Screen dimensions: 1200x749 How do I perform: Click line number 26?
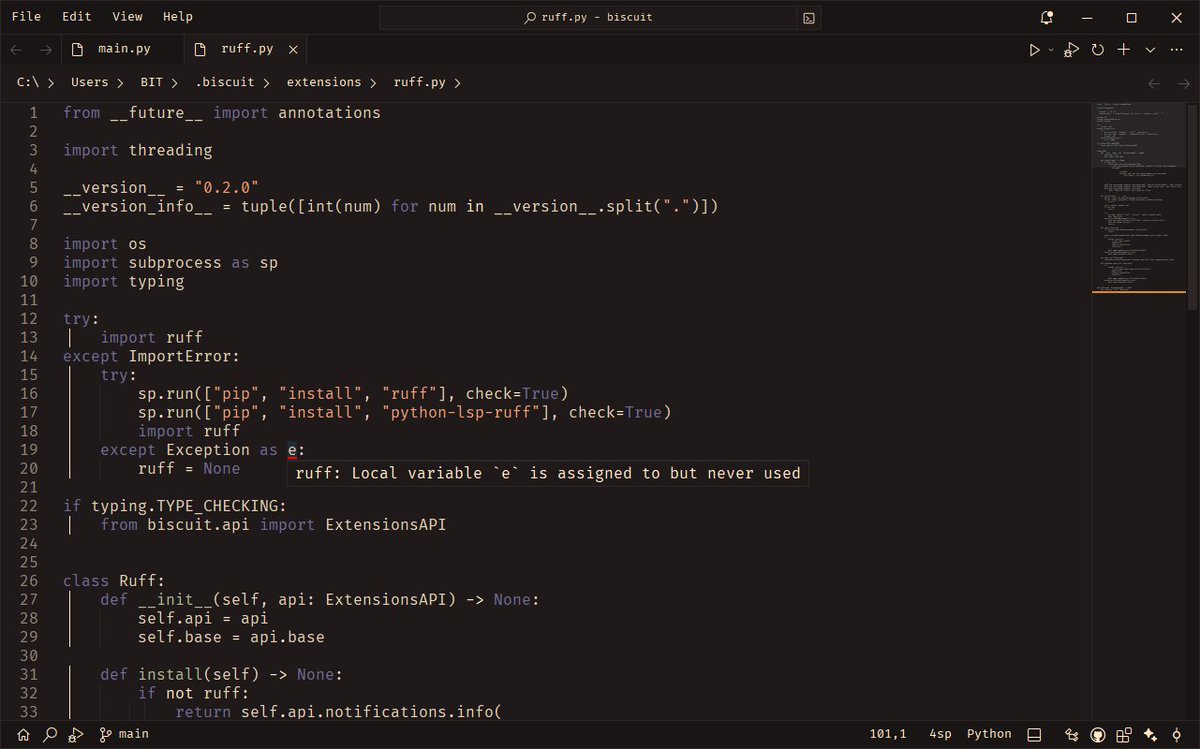(x=28, y=581)
